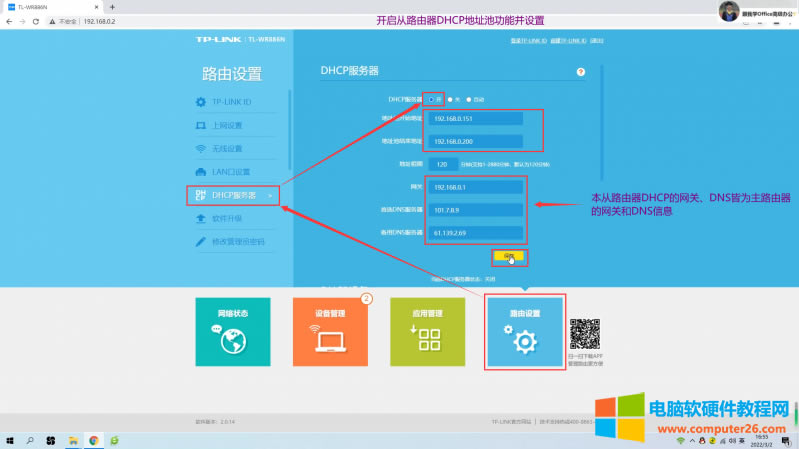The width and height of the screenshot is (799, 449).
Task: Open TP-LINK ID settings in sidebar
Action: pyautogui.click(x=229, y=103)
